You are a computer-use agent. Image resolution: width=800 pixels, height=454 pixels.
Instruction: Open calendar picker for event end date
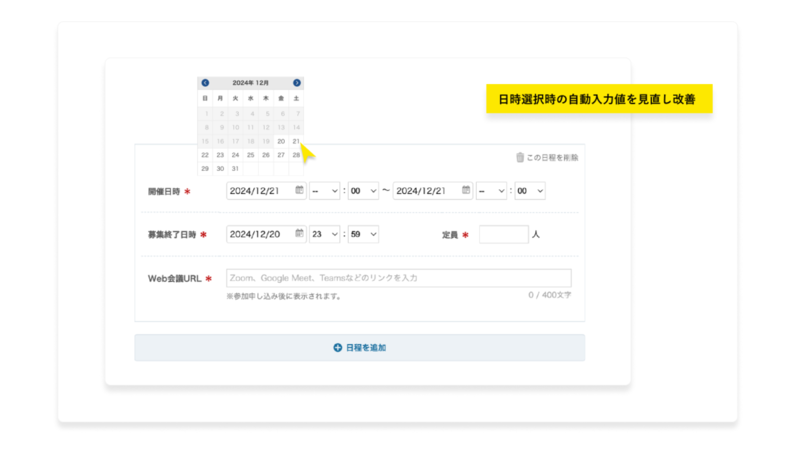466,190
